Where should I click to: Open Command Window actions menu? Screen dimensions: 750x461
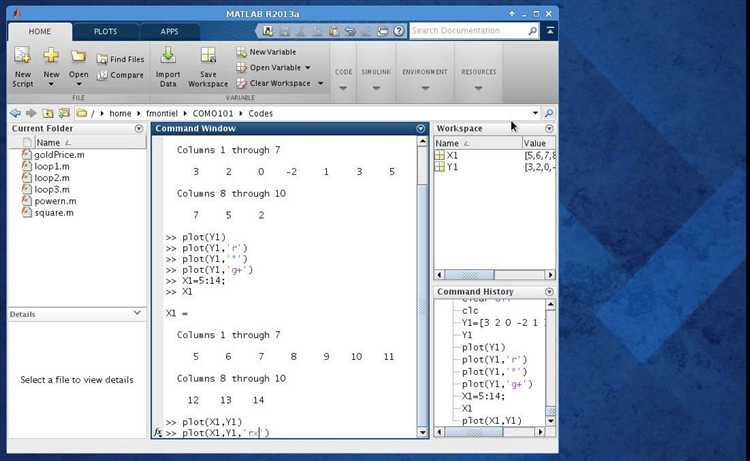click(x=420, y=128)
